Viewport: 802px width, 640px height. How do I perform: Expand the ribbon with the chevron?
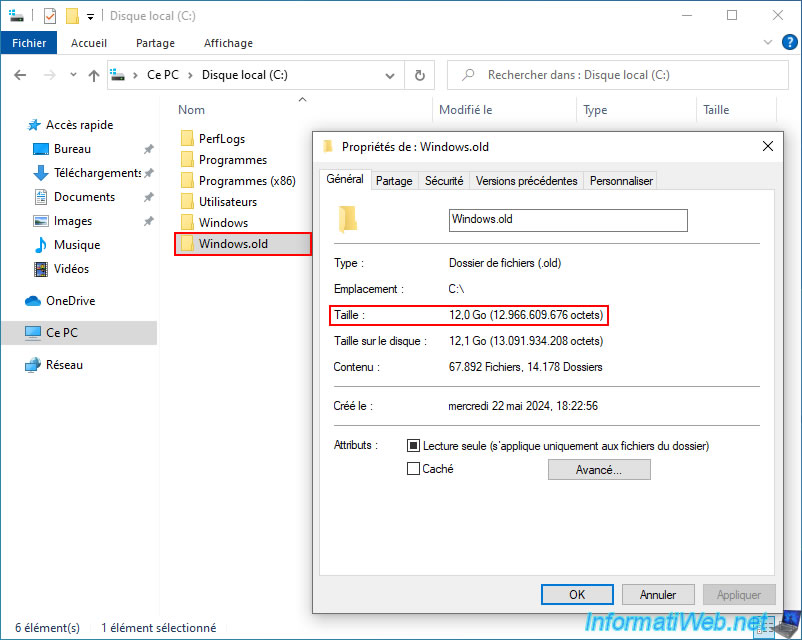[768, 42]
